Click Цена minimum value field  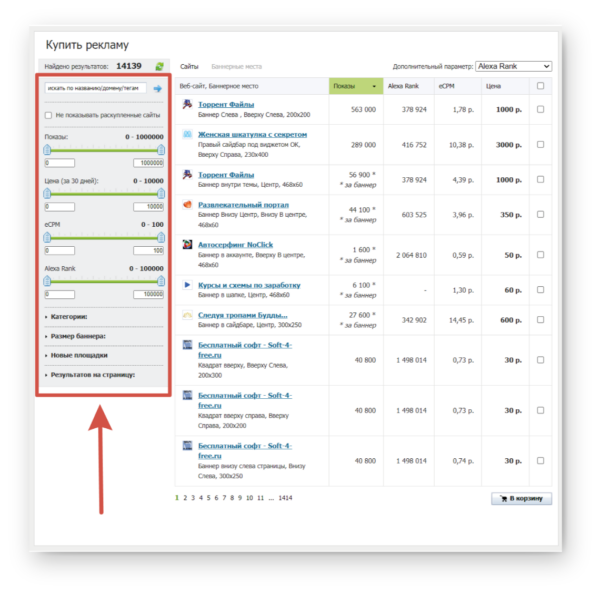(60, 207)
